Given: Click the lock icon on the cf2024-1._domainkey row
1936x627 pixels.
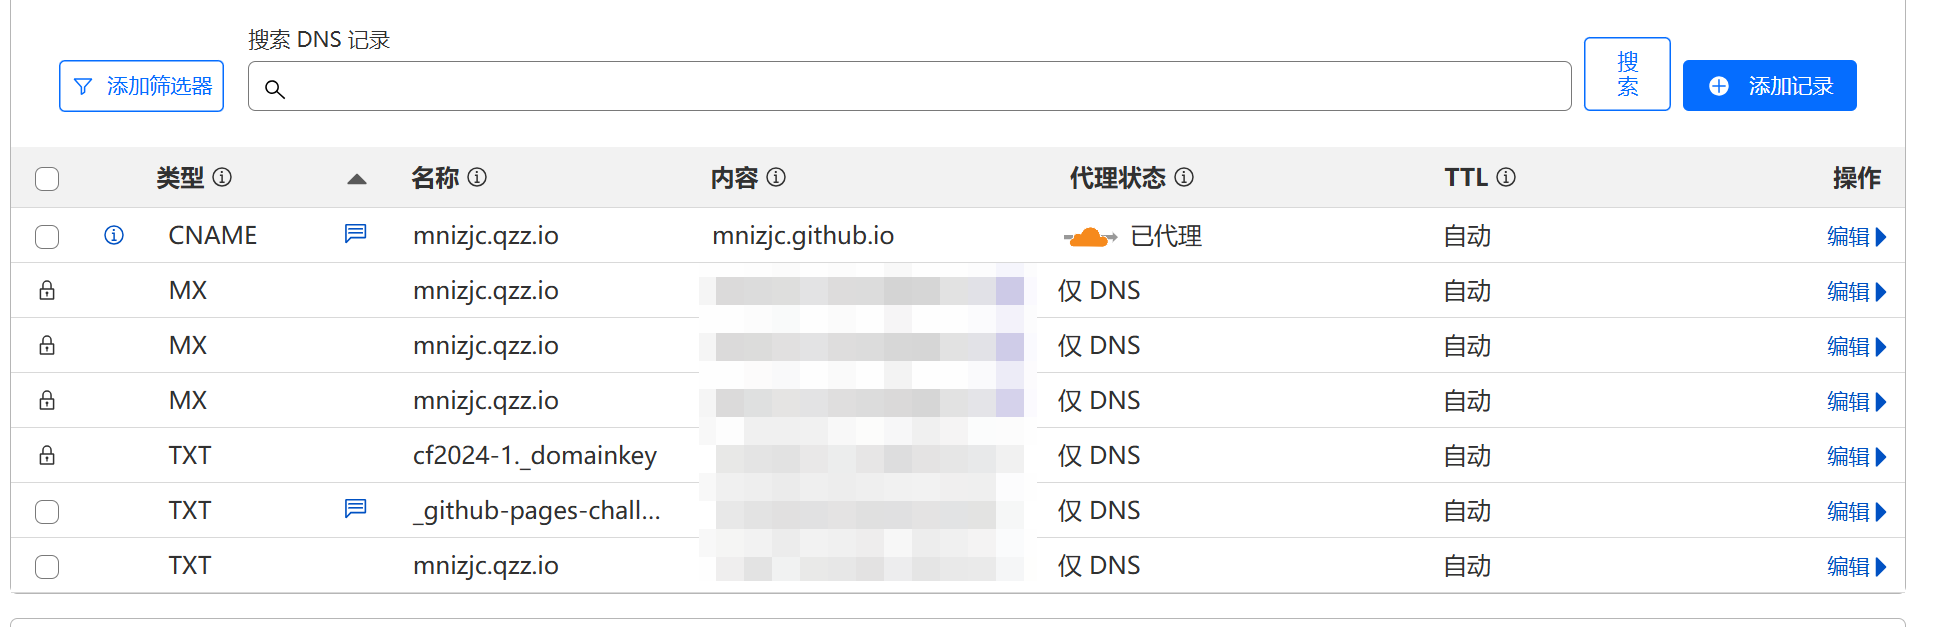Looking at the screenshot, I should click(x=47, y=455).
